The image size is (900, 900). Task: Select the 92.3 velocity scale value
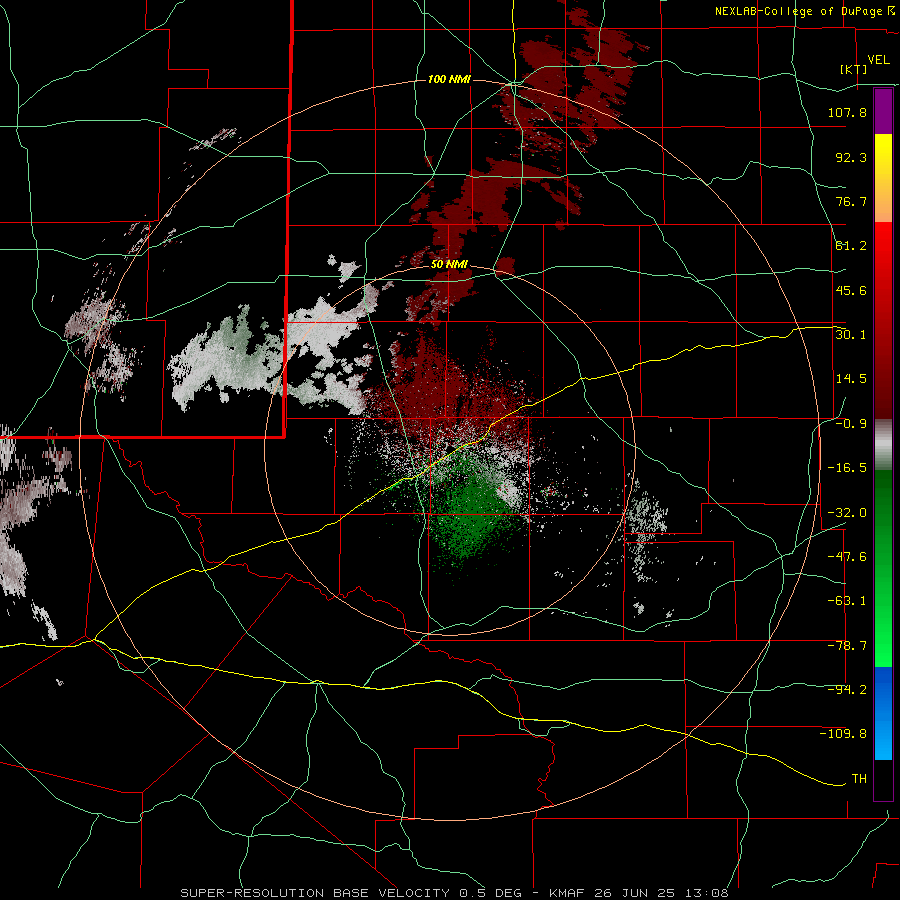[851, 157]
